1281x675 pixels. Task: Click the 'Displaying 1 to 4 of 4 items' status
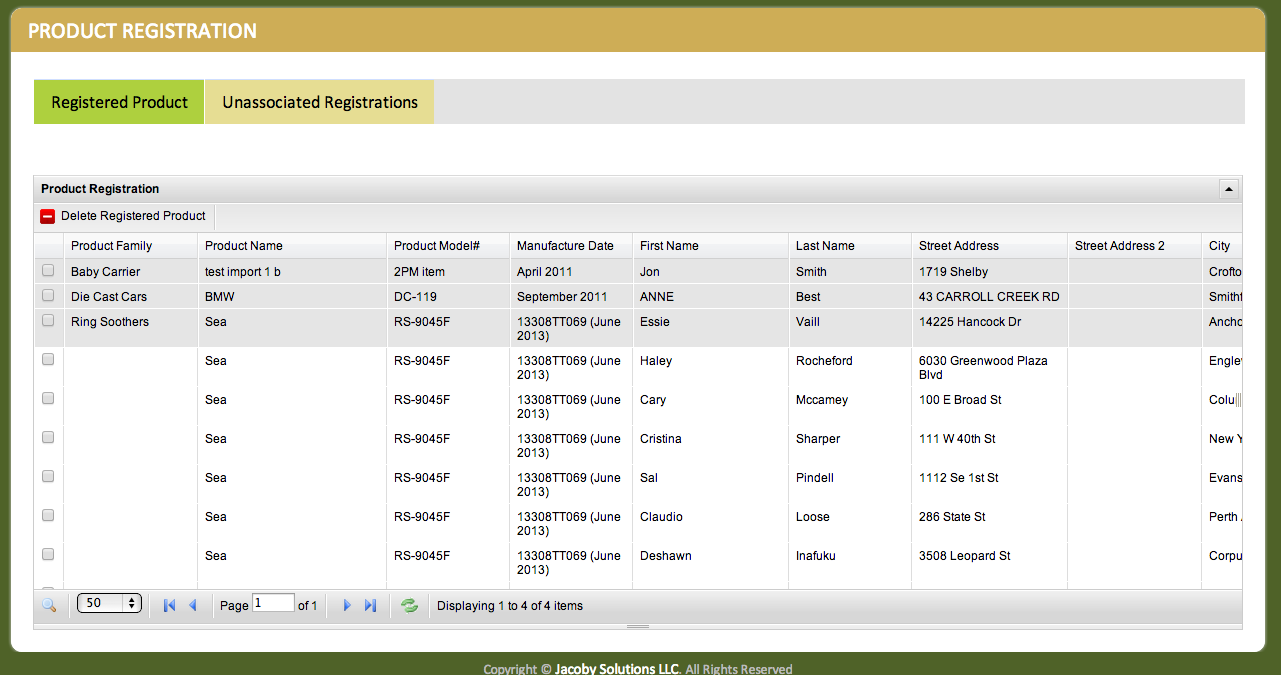click(510, 606)
